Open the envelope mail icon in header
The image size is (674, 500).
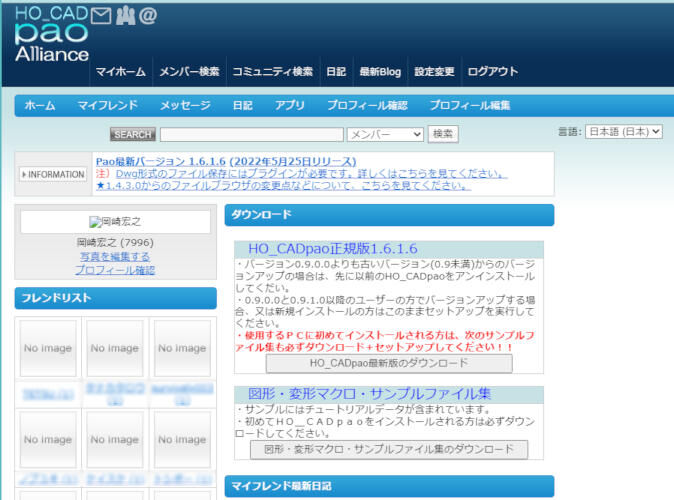click(101, 16)
